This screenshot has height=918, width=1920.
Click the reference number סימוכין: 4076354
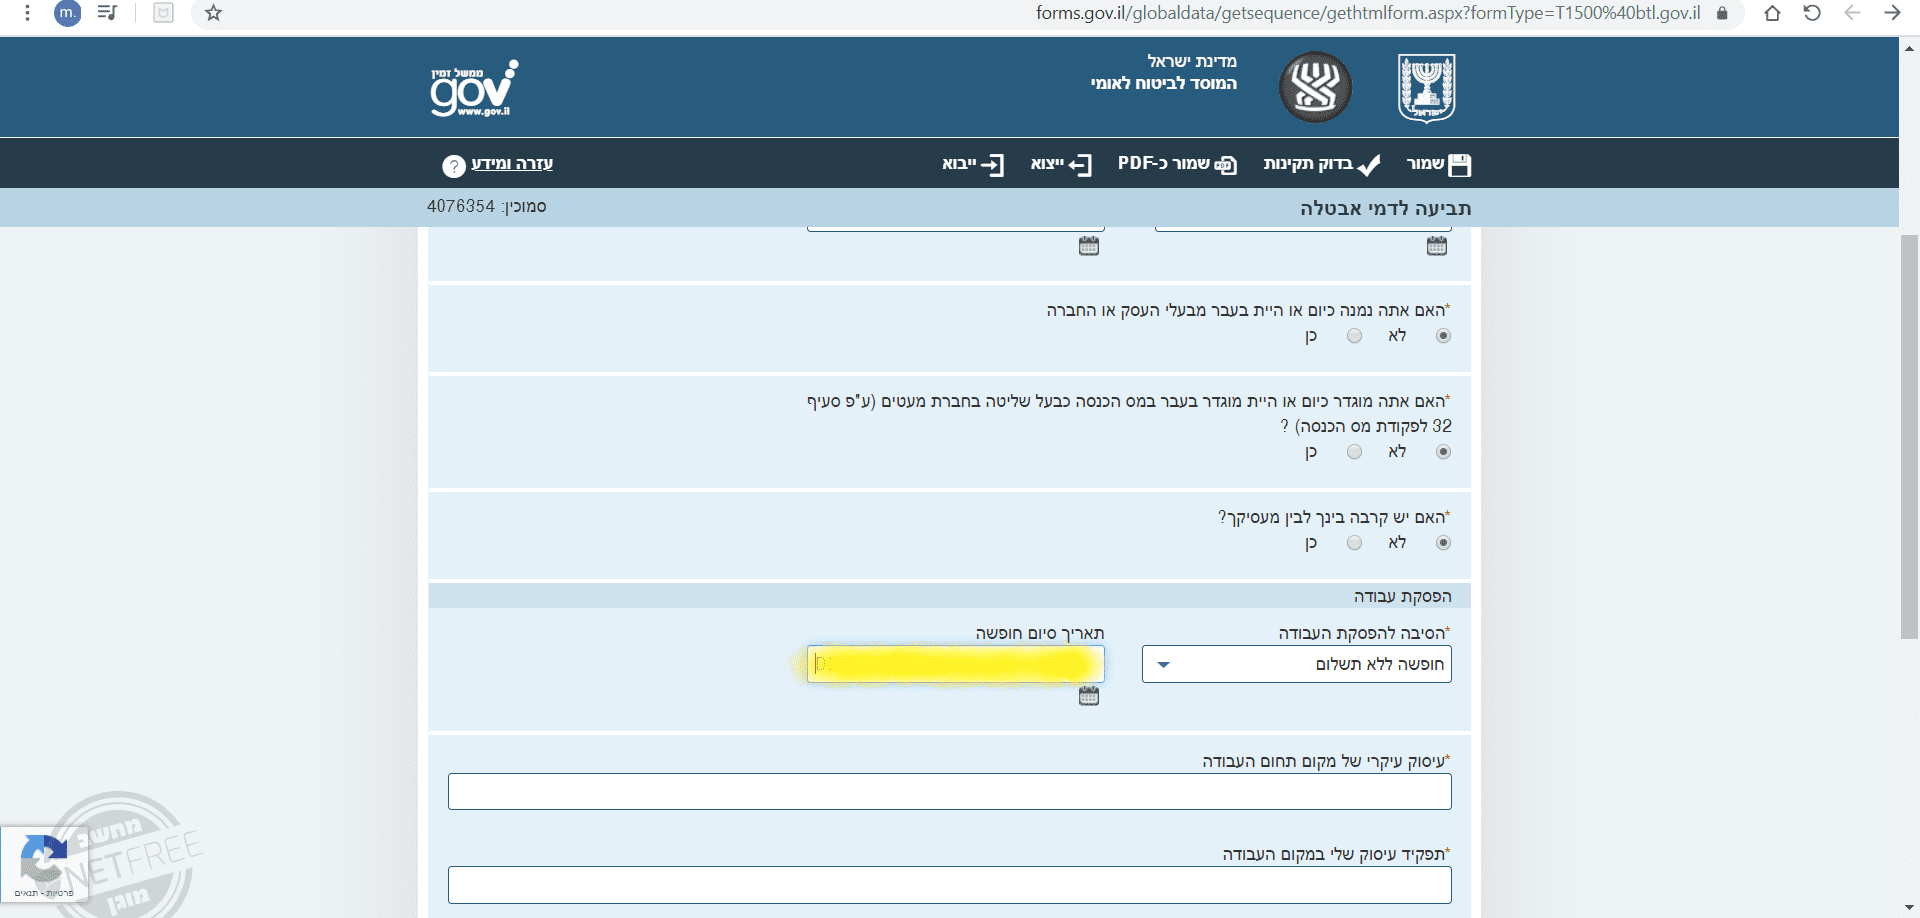pyautogui.click(x=486, y=207)
